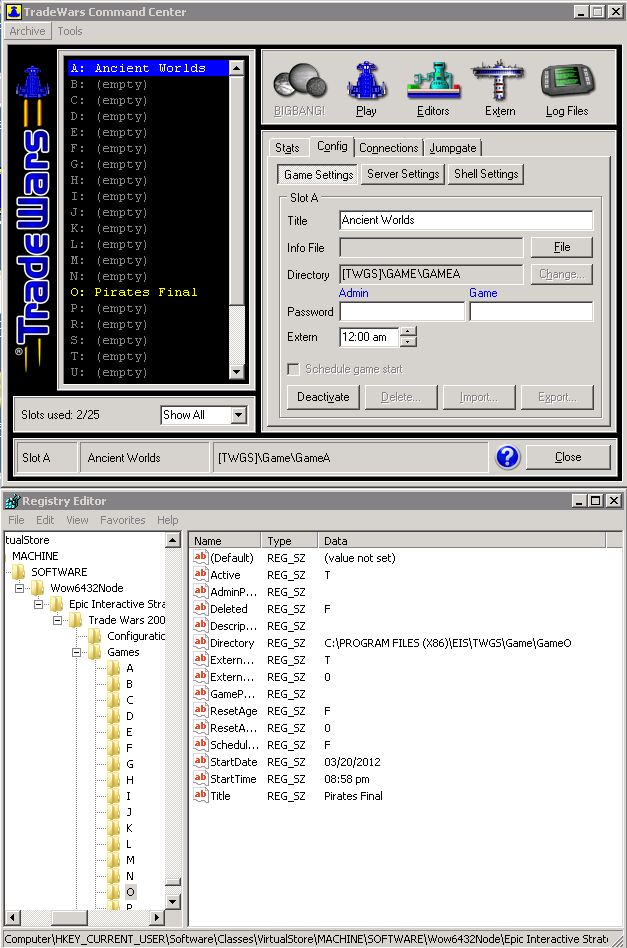Click the Active registry value icon
Screen dimensions: 627x948
(x=201, y=574)
